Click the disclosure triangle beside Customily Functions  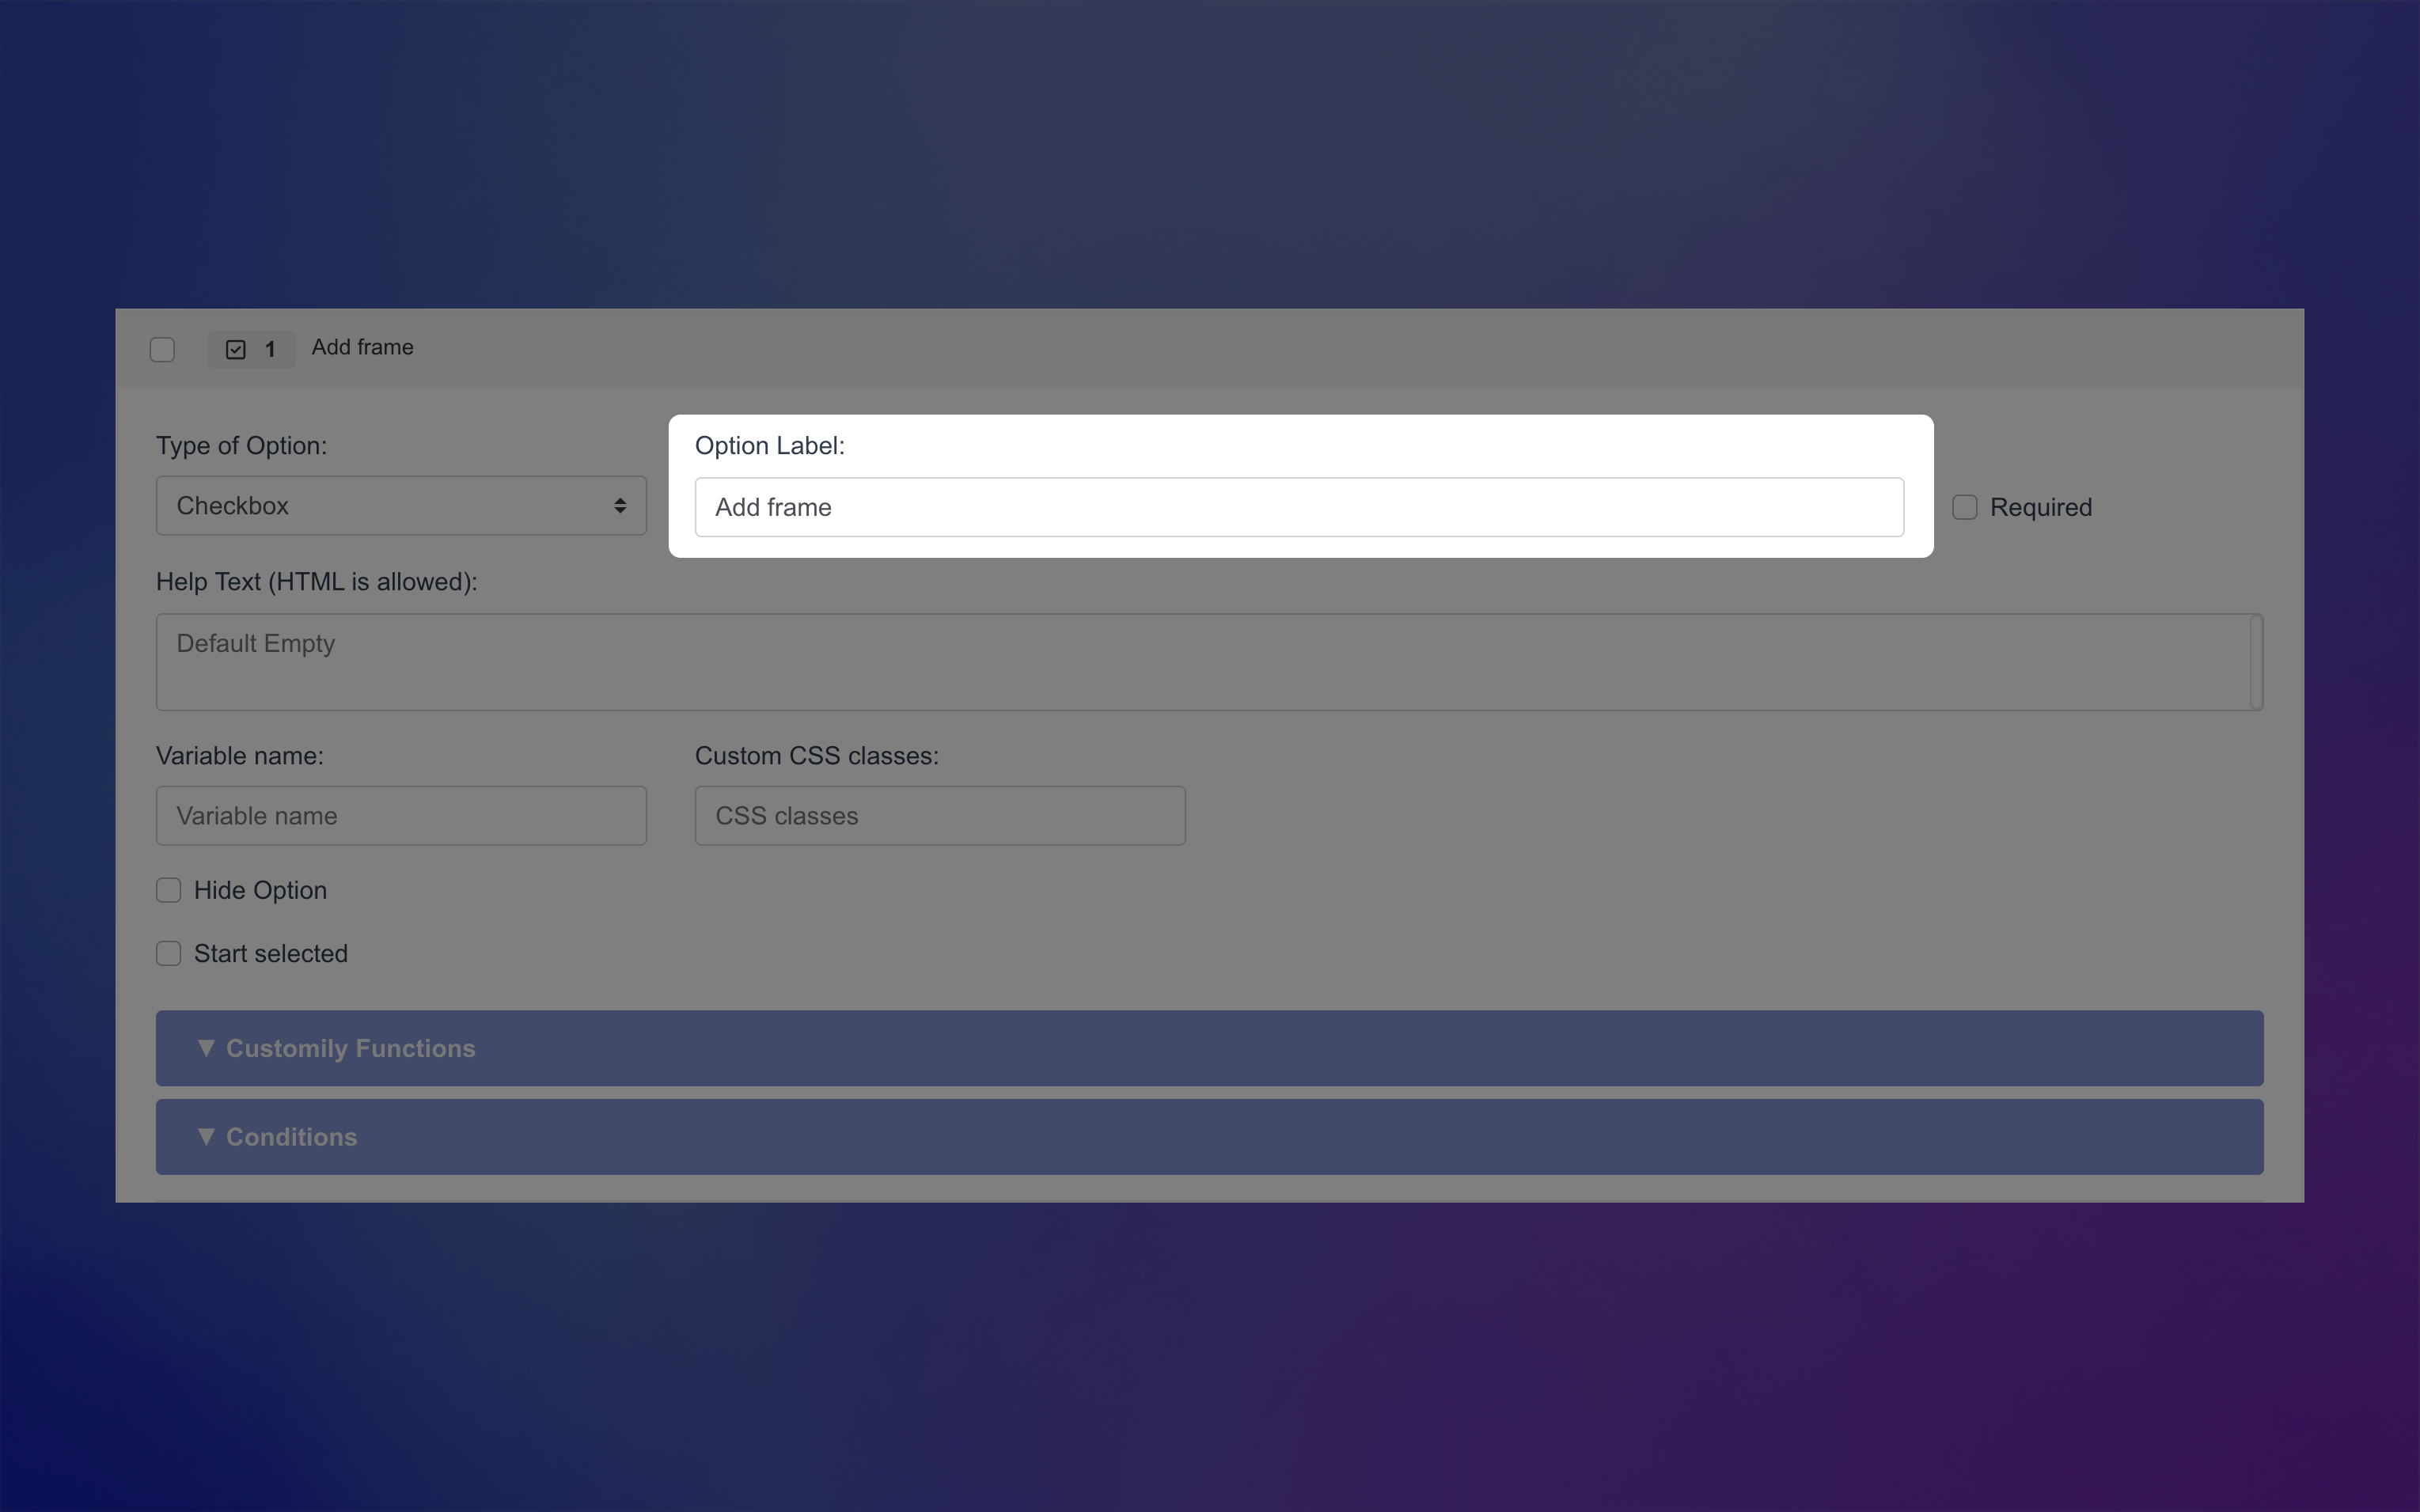click(206, 1048)
